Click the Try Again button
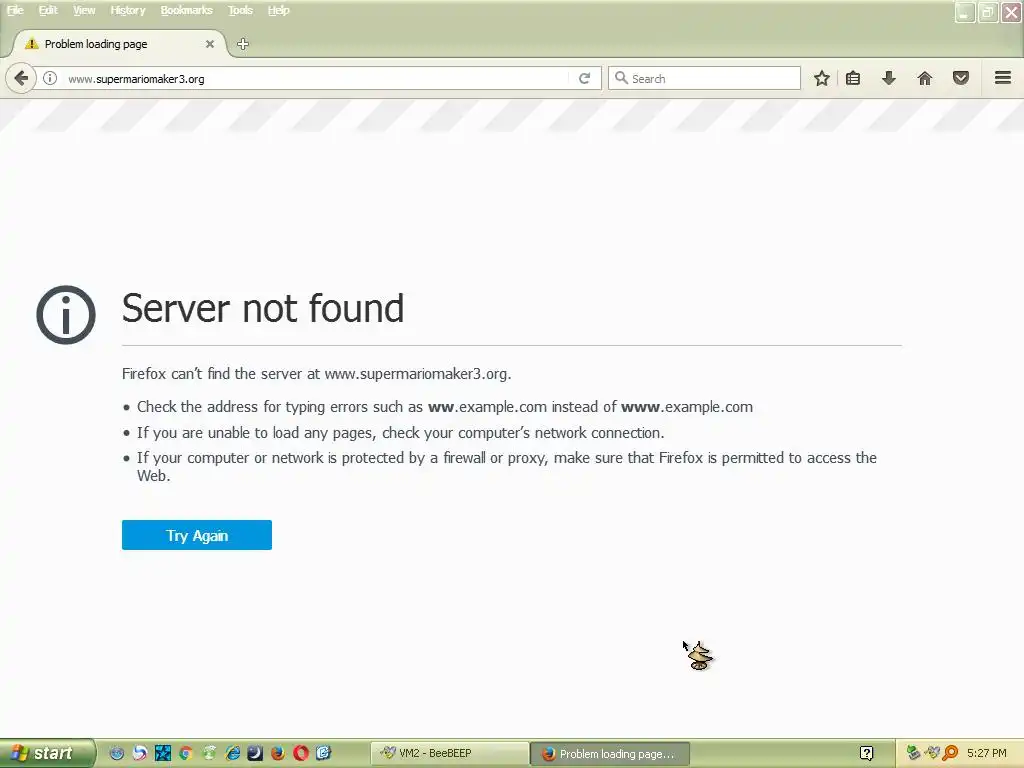Image resolution: width=1024 pixels, height=768 pixels. click(197, 535)
